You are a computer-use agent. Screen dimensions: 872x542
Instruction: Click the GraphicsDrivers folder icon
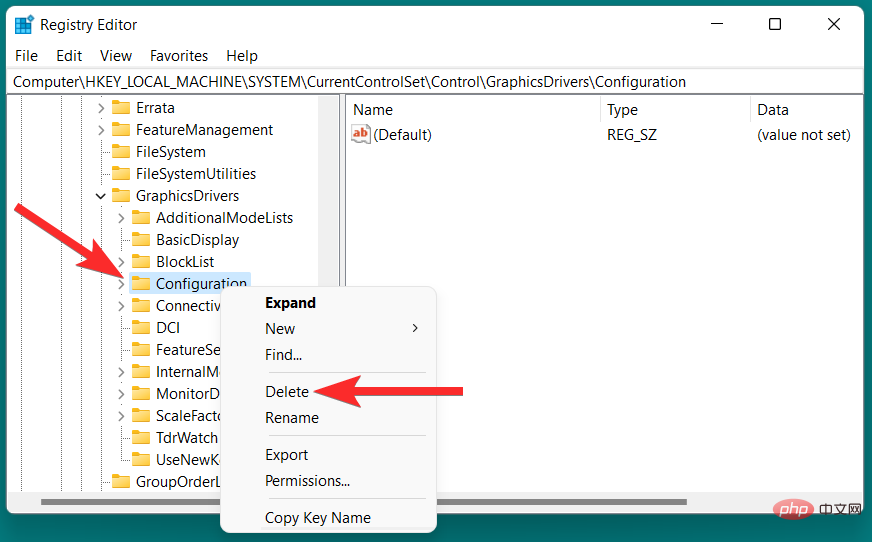pos(121,195)
